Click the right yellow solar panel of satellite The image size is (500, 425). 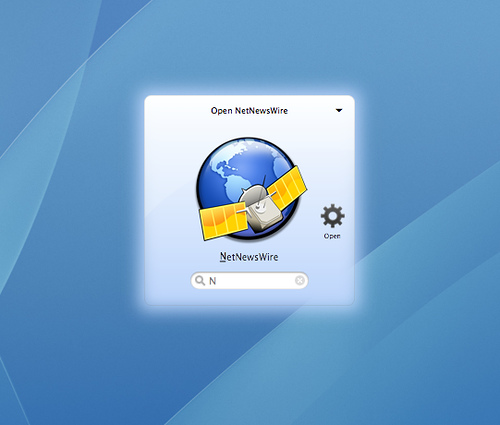288,187
